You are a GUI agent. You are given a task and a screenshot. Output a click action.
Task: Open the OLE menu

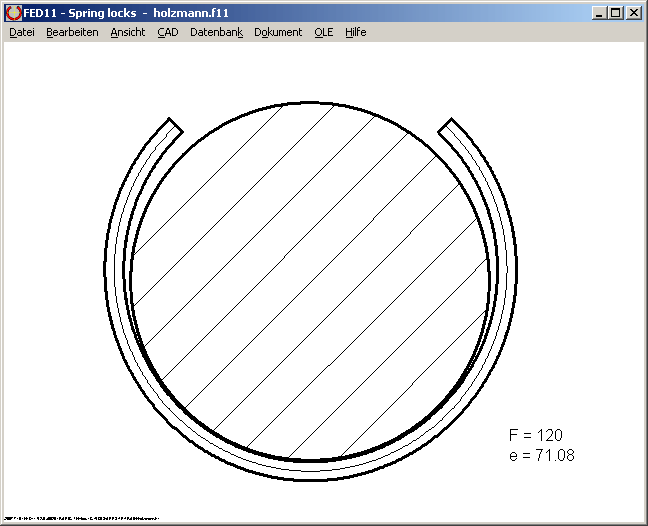tap(323, 32)
